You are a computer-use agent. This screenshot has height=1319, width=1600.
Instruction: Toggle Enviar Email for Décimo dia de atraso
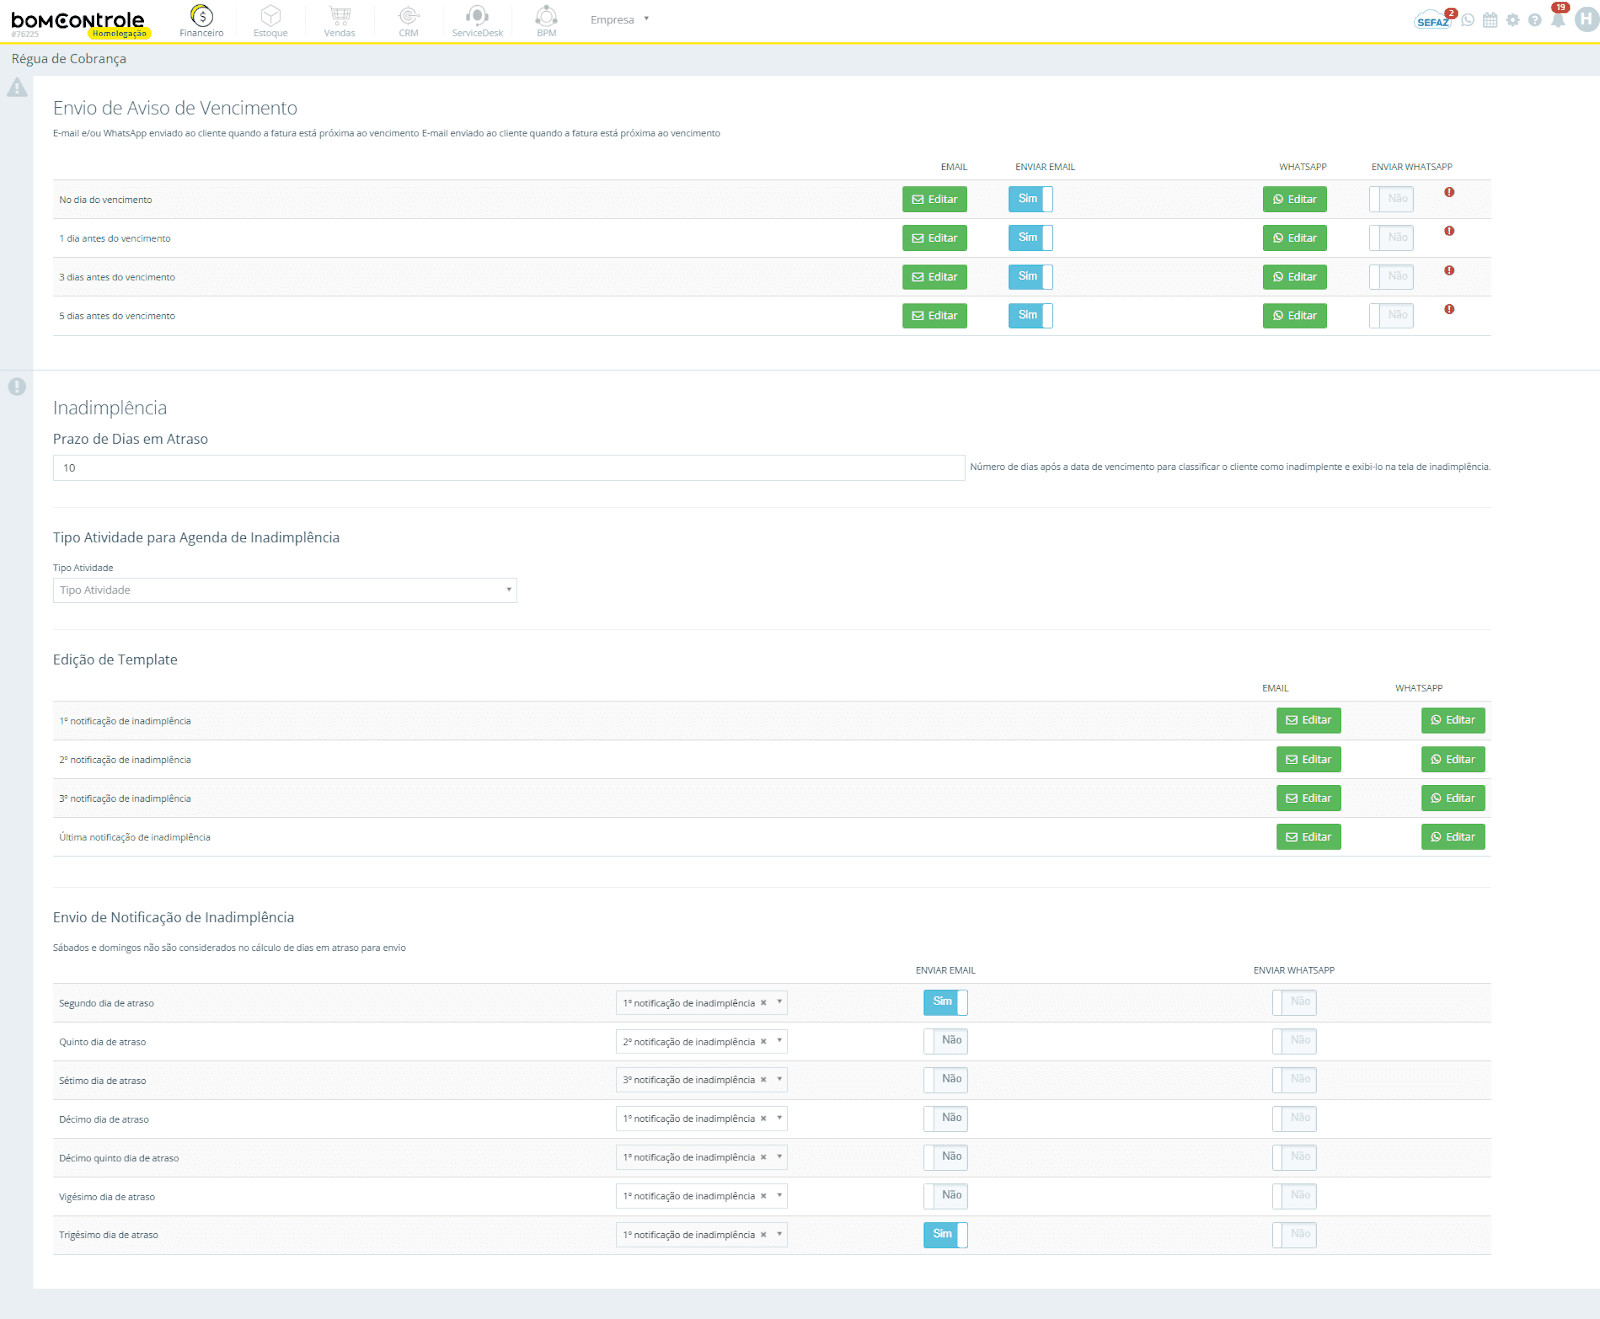pos(945,1118)
